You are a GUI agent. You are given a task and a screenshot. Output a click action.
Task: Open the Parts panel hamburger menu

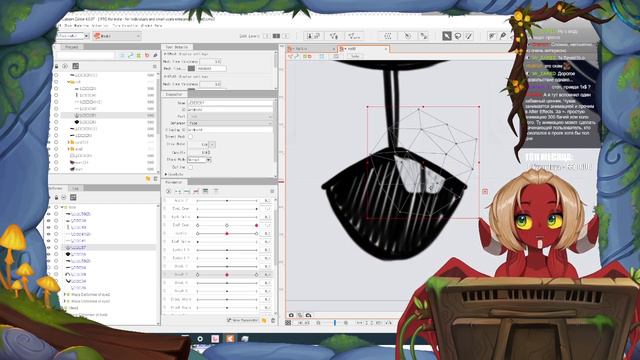pos(154,66)
